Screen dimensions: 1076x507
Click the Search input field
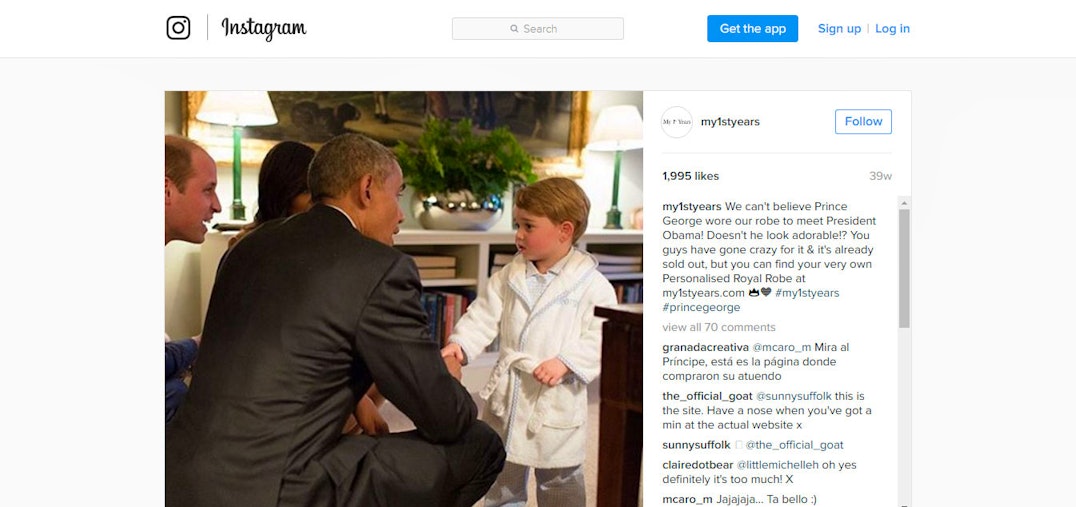(x=538, y=29)
